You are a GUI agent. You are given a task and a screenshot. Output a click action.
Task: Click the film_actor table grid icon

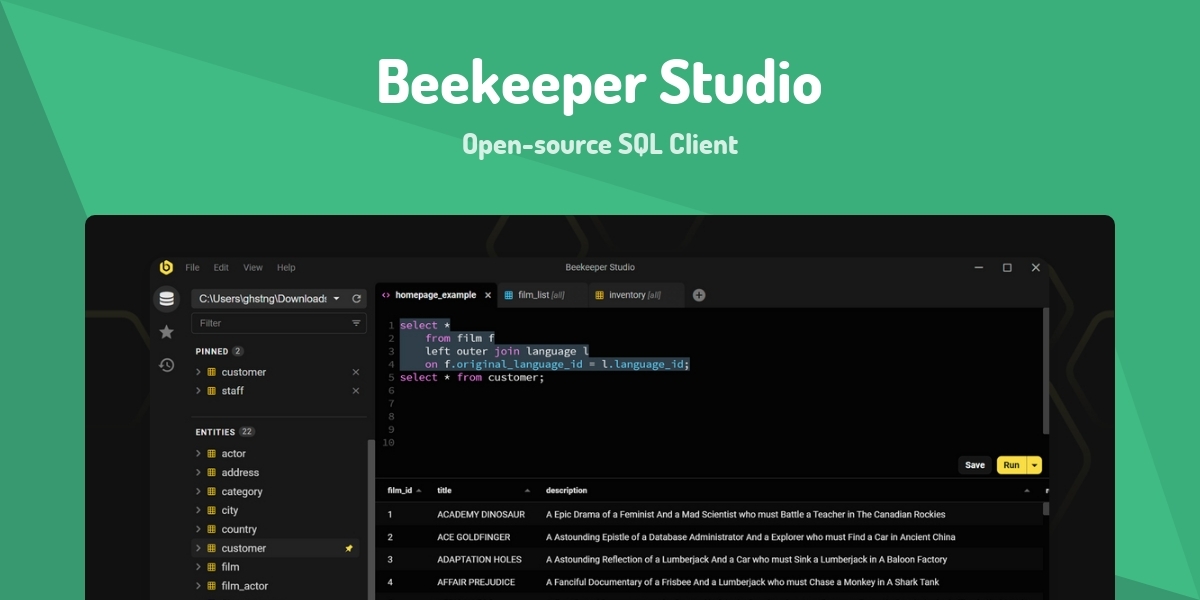coord(211,586)
